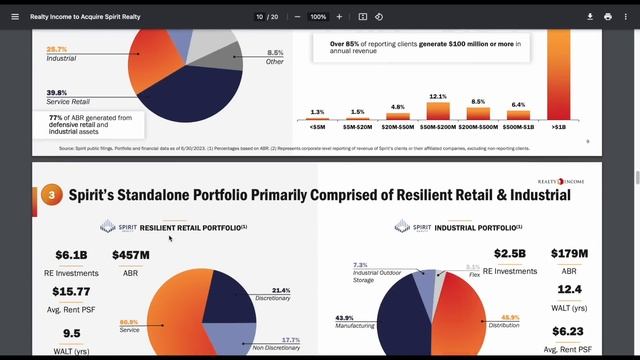
Task: Click the source footnote line
Action: [x=294, y=149]
